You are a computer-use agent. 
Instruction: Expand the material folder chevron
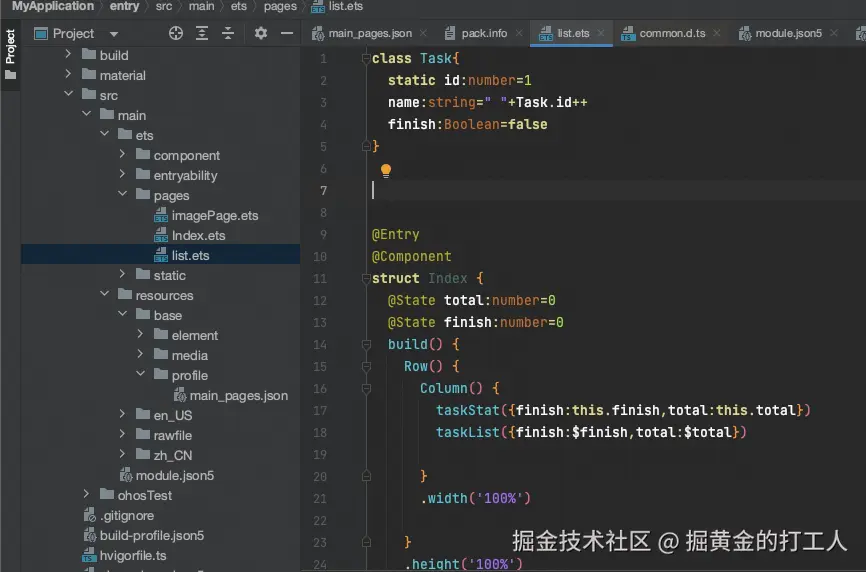tap(68, 74)
